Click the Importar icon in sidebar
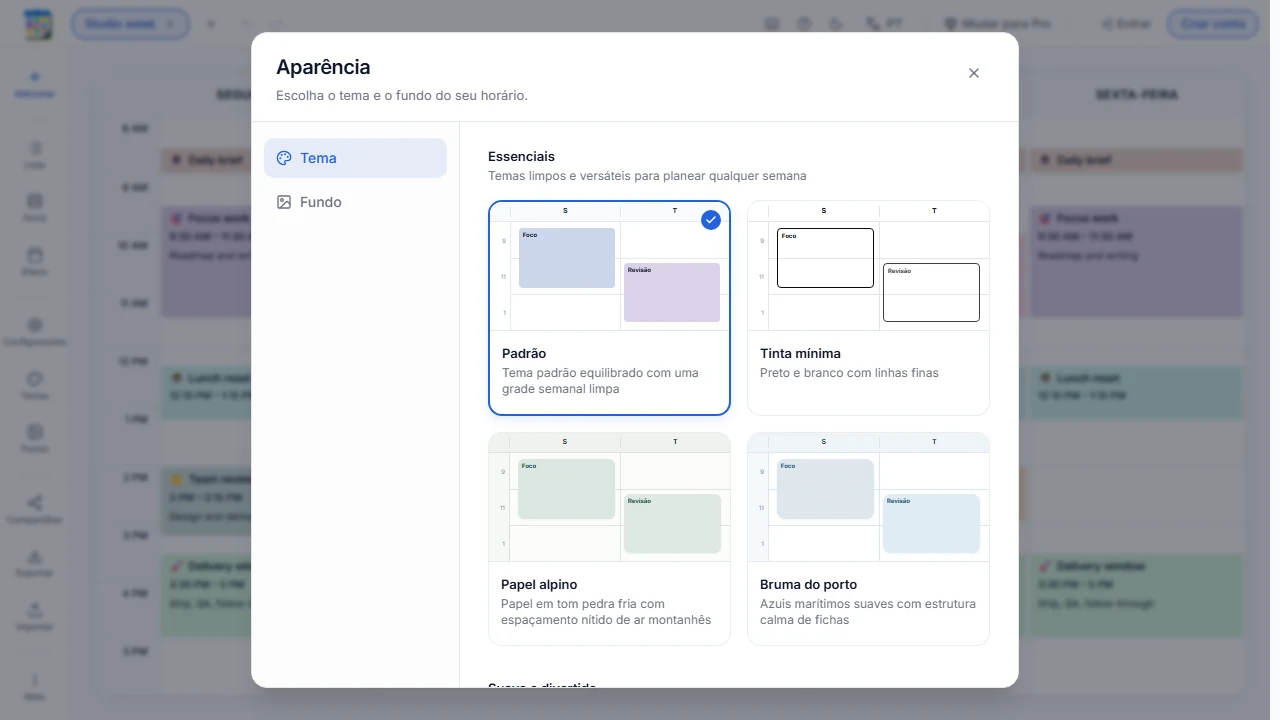Image resolution: width=1280 pixels, height=720 pixels. (35, 617)
